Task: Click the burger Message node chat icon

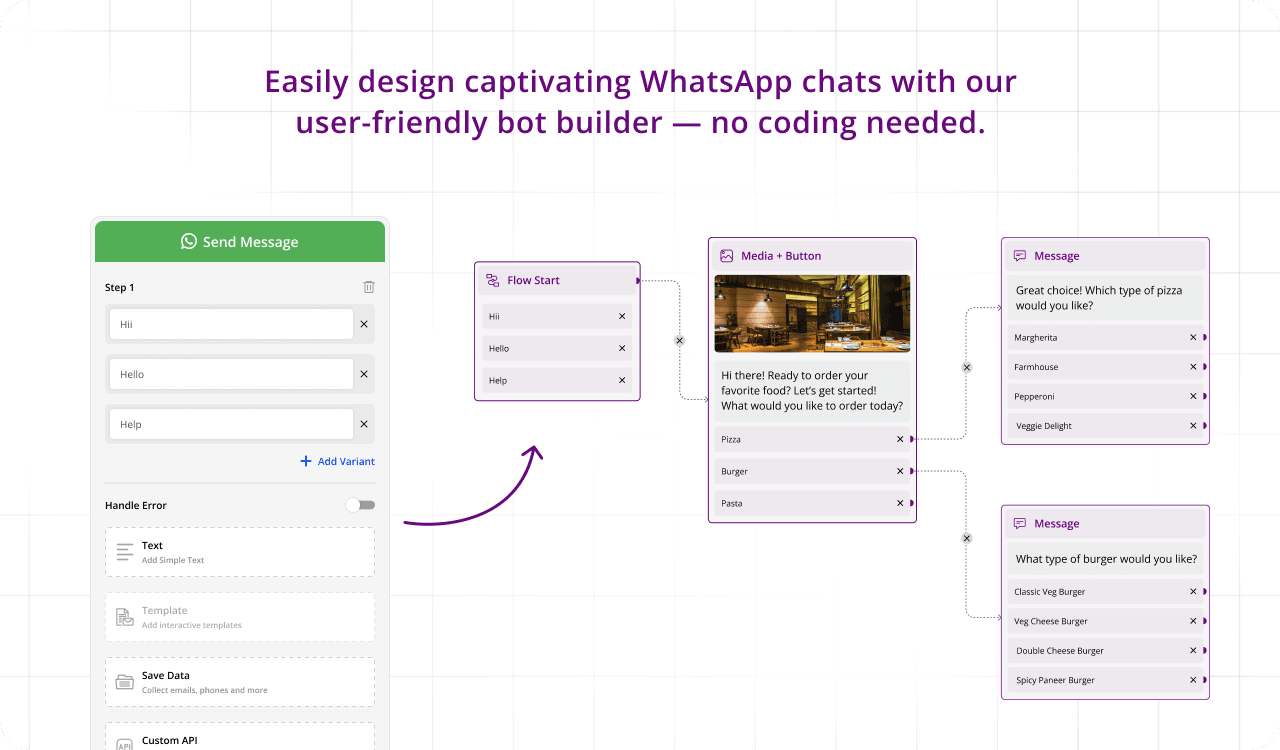Action: (1020, 523)
